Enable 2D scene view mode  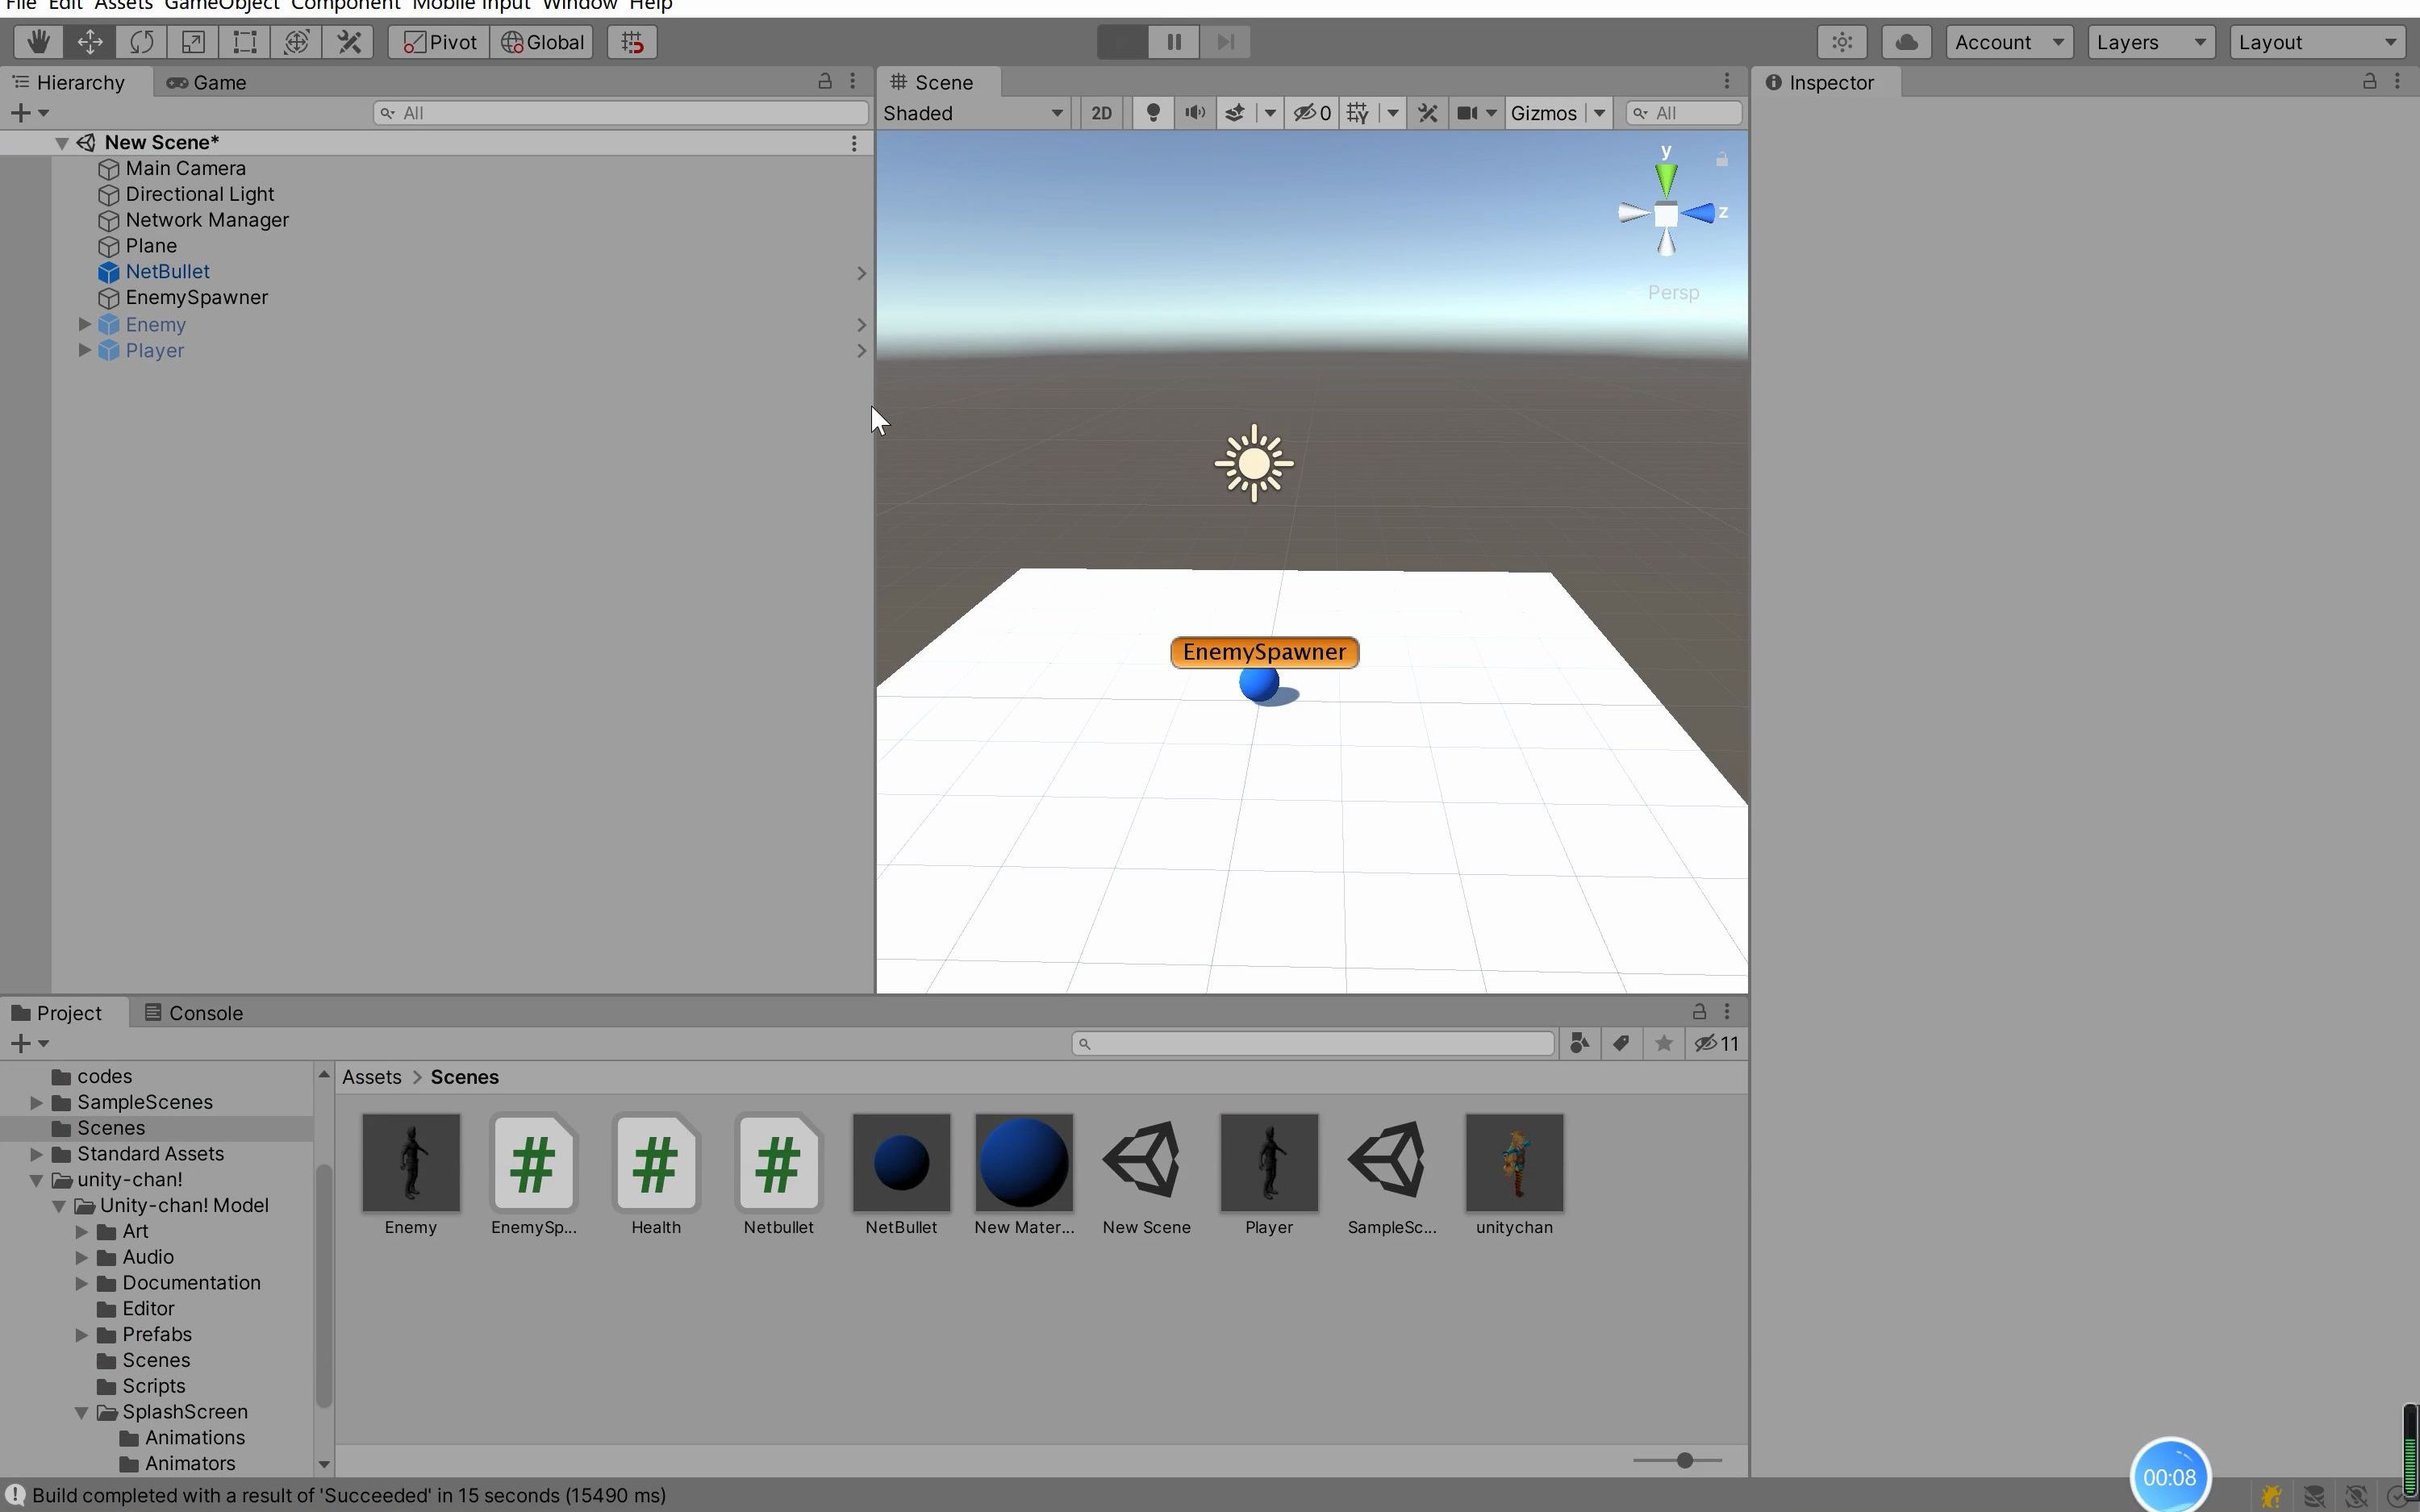[x=1100, y=113]
